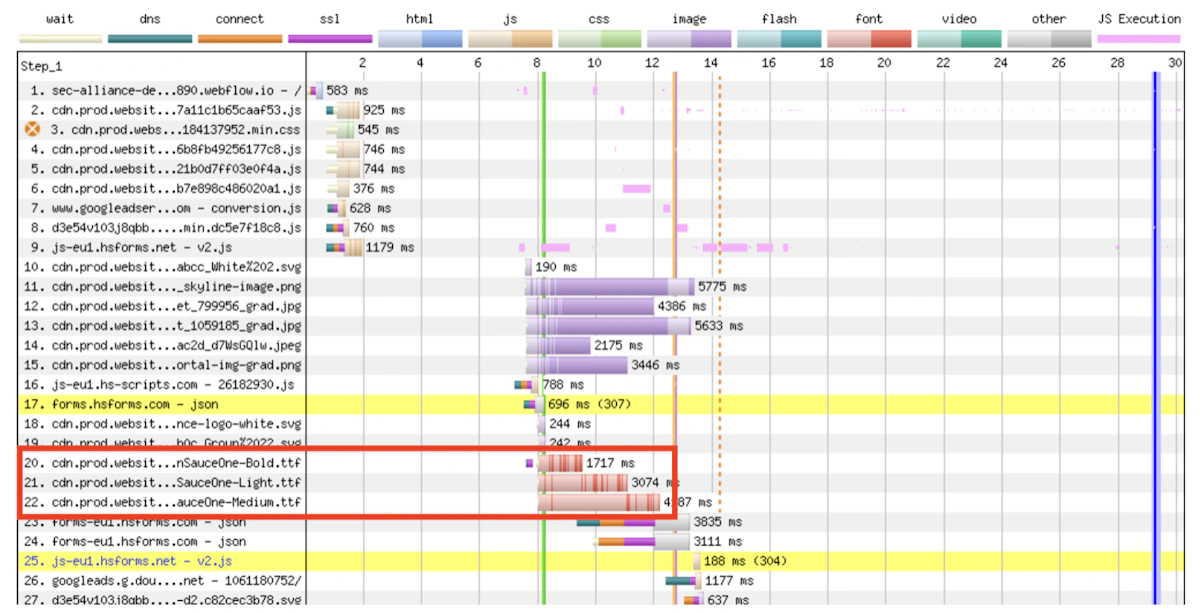
Task: Click the SauceOne-Light.ttf font request bar
Action: click(x=583, y=483)
